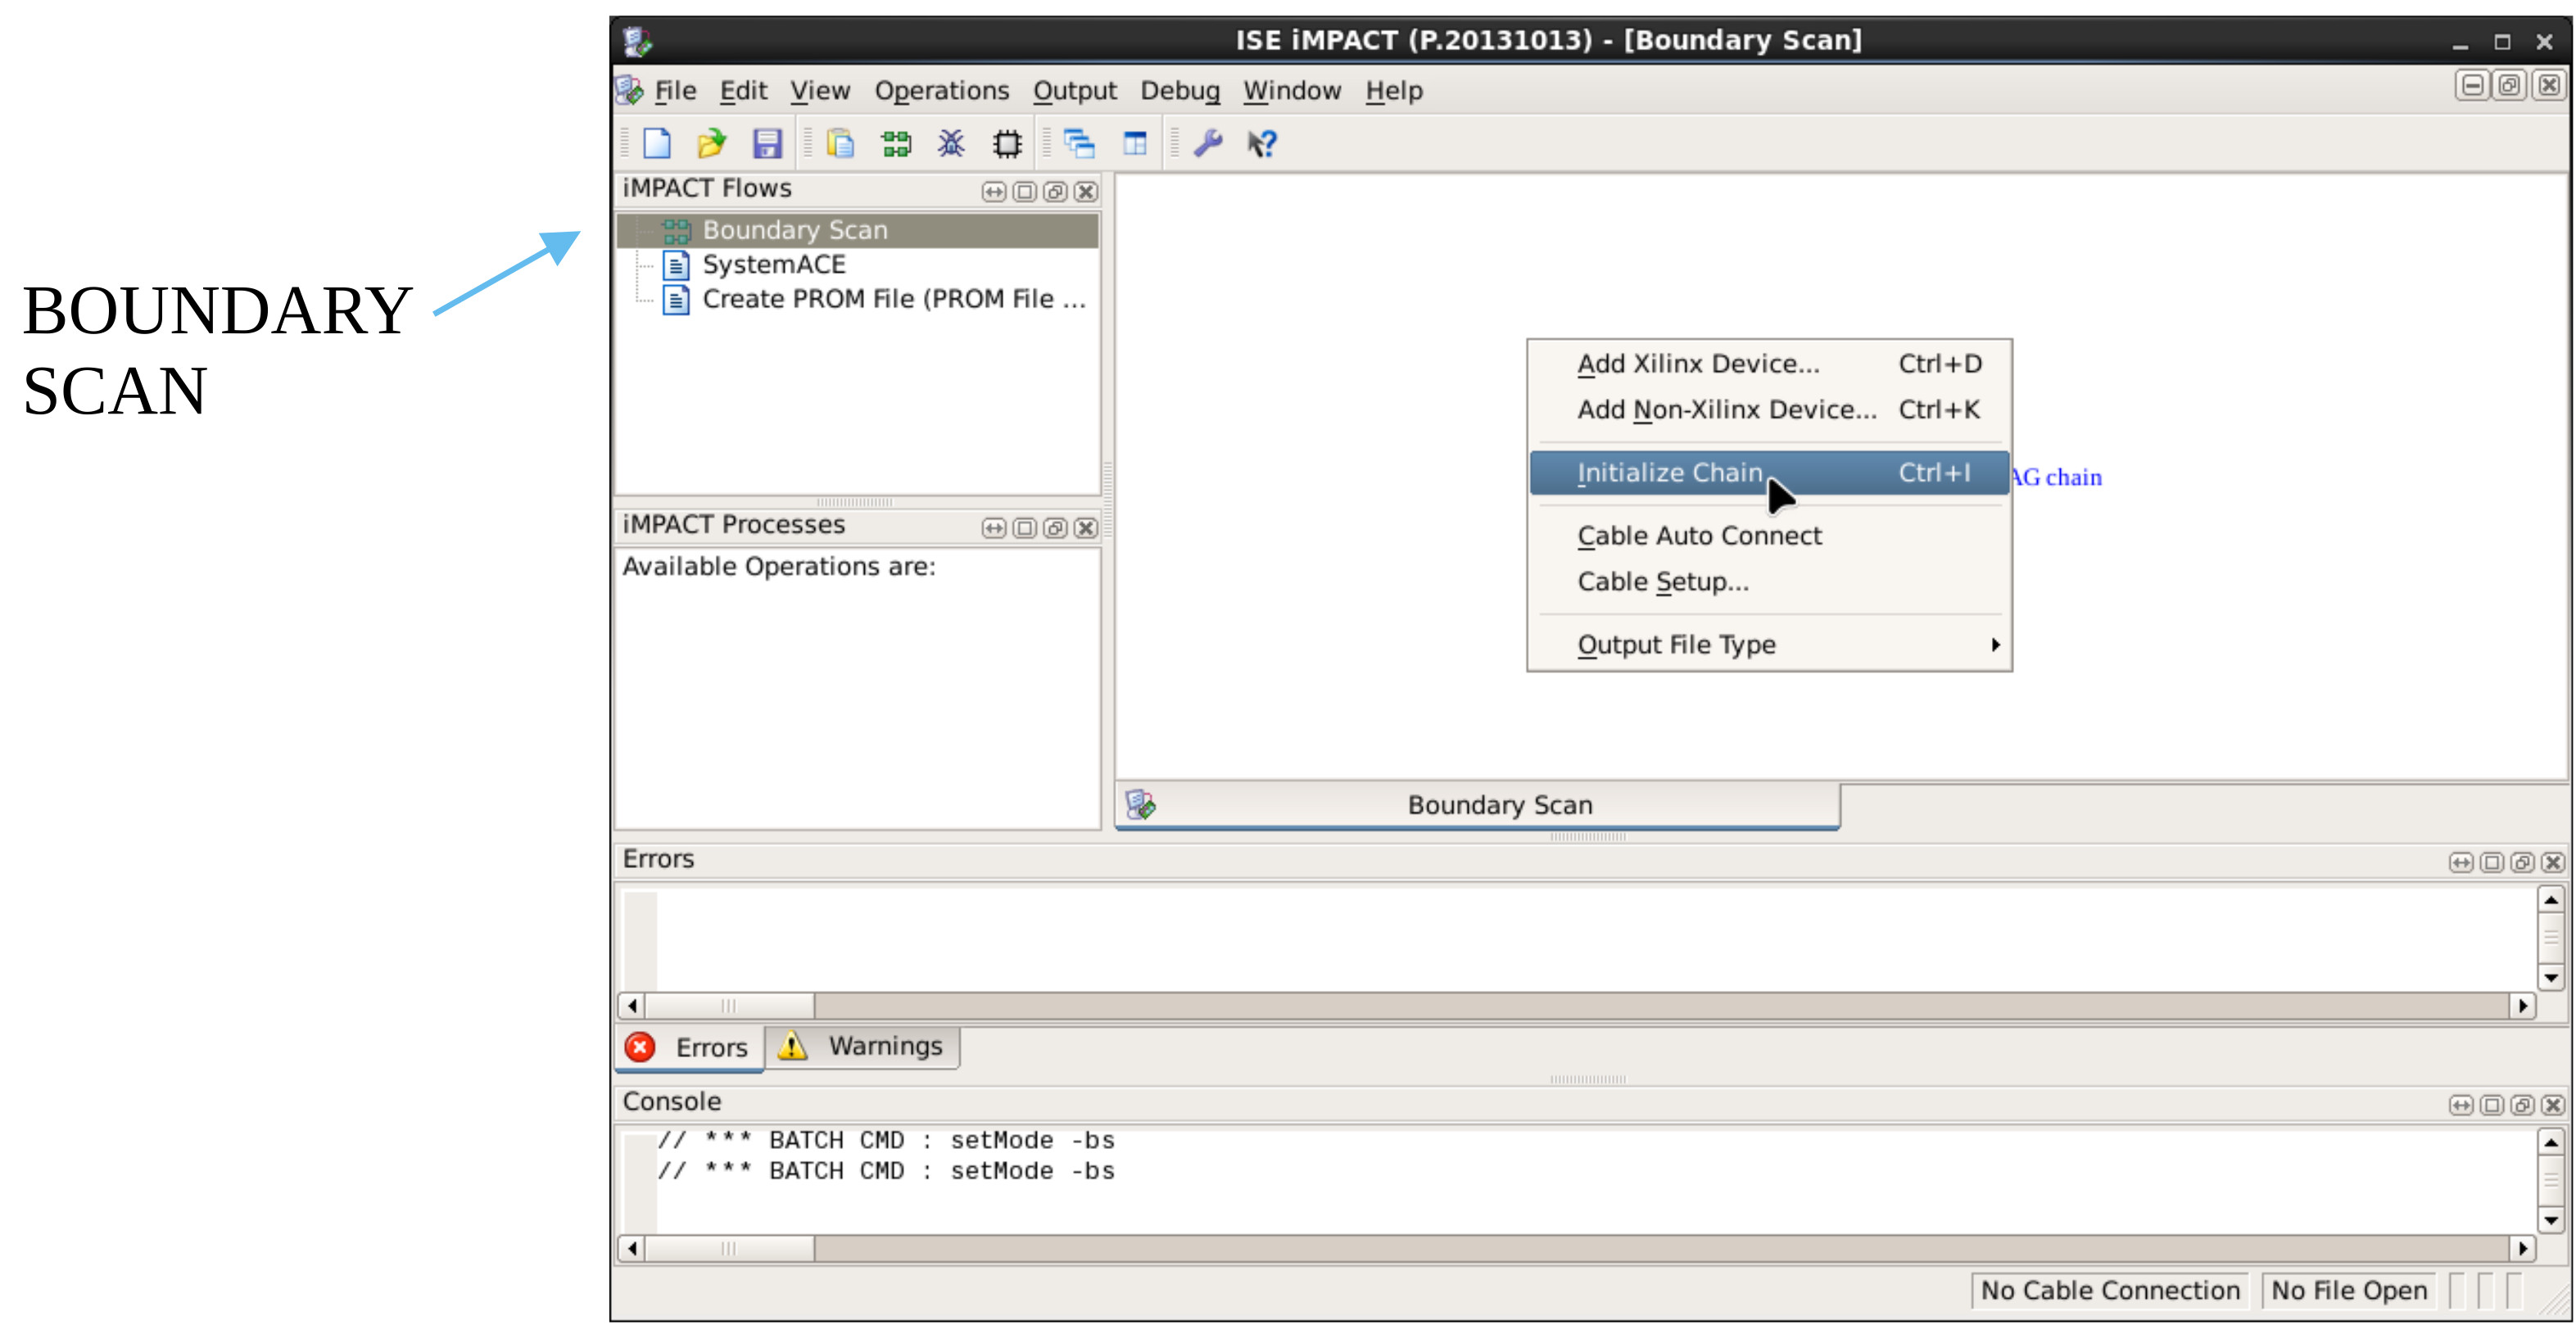Click the Errors panel vertical scroll up arrow

tap(2551, 901)
